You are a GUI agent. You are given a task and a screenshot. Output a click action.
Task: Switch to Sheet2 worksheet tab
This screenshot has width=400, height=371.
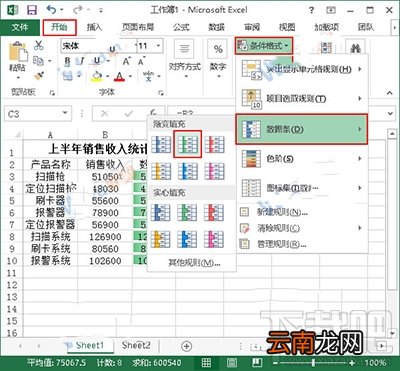(136, 345)
